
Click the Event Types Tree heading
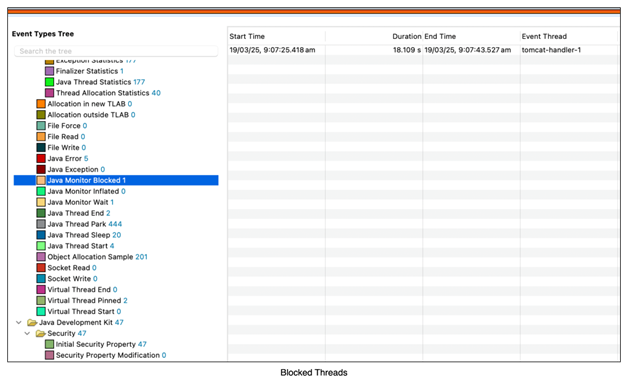click(x=43, y=34)
